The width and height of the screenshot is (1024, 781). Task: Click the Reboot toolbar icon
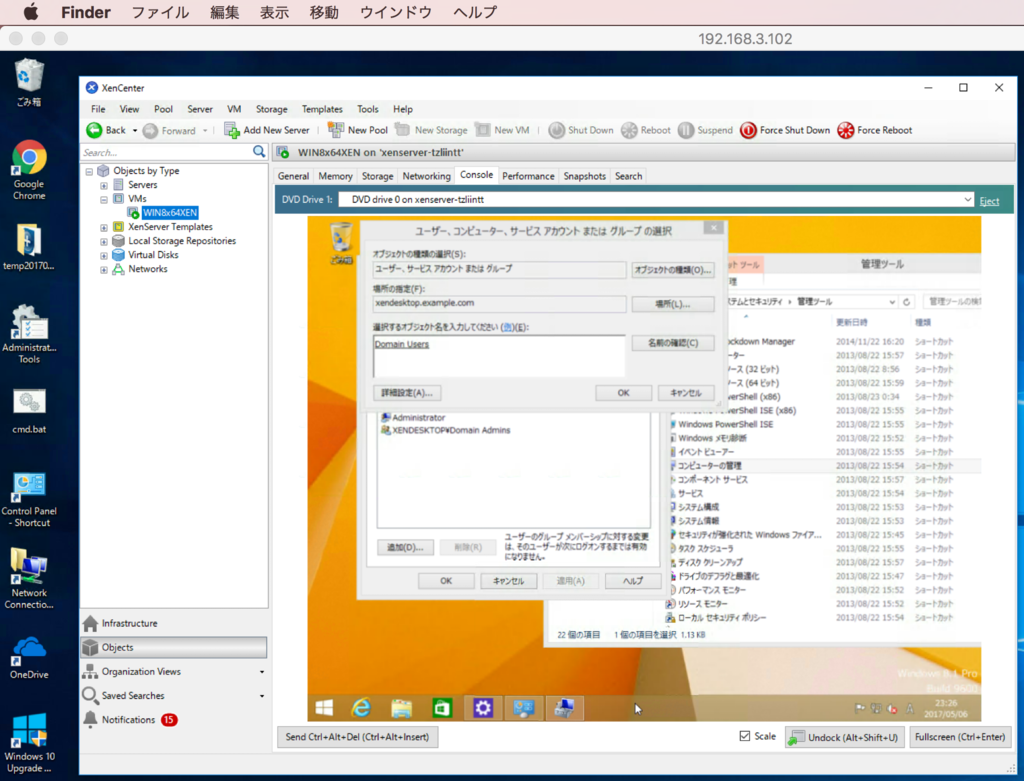click(629, 130)
